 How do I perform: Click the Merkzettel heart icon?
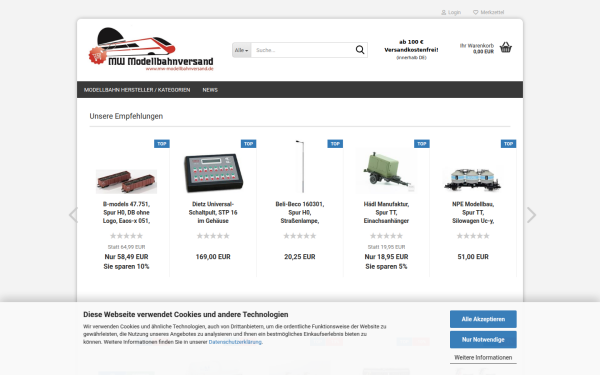click(x=476, y=12)
